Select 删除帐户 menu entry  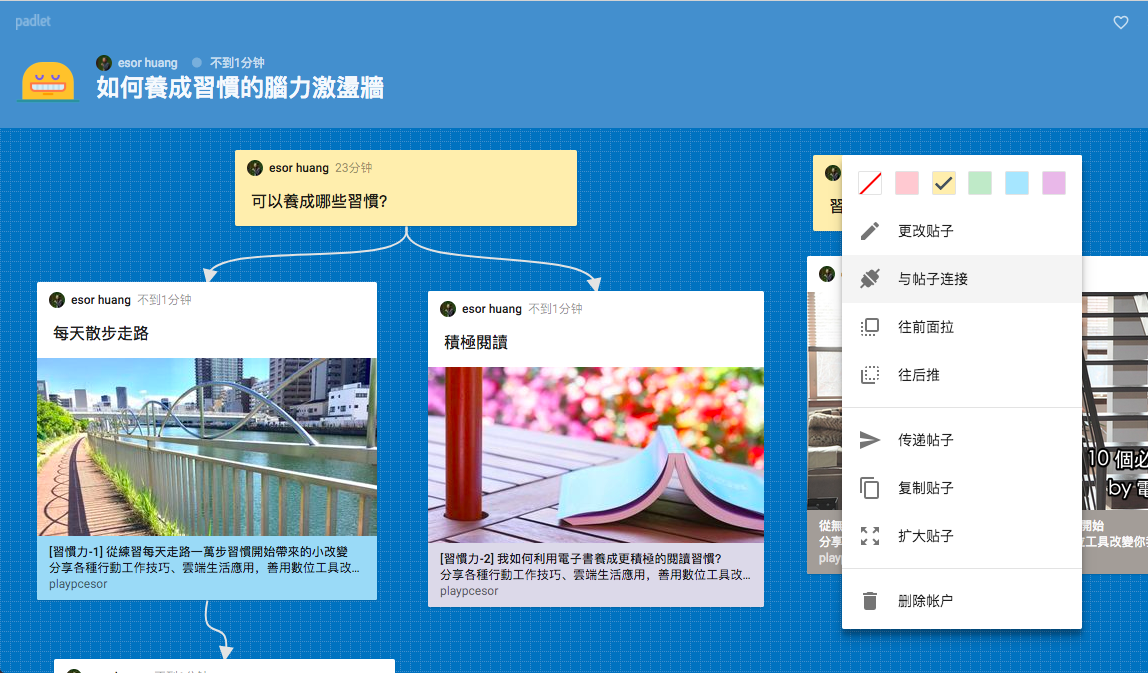[x=961, y=601]
